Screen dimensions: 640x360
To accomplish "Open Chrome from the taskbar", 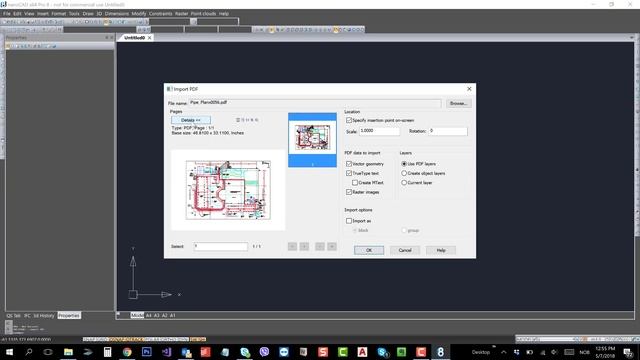I will click(x=127, y=352).
